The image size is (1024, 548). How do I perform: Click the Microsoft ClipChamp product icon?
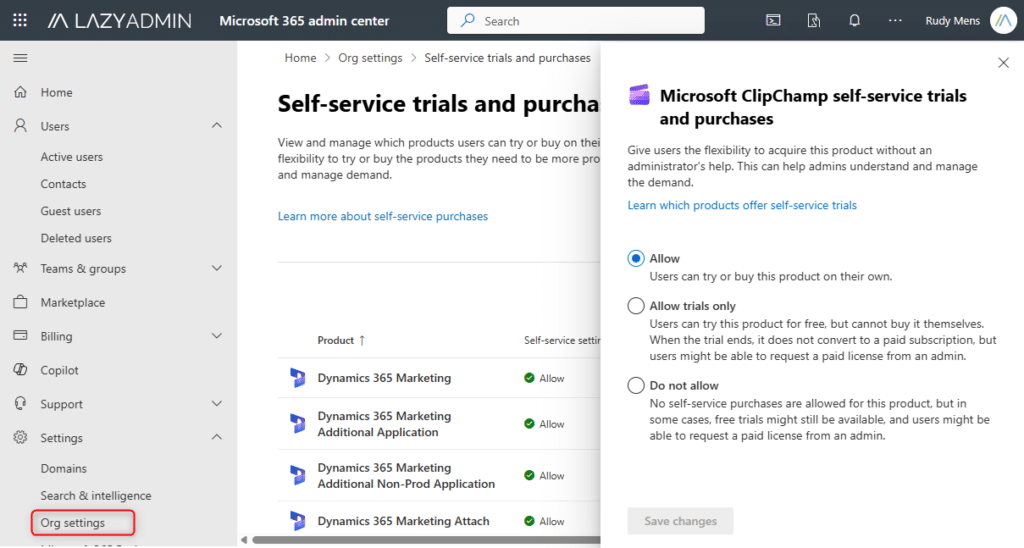(x=639, y=95)
